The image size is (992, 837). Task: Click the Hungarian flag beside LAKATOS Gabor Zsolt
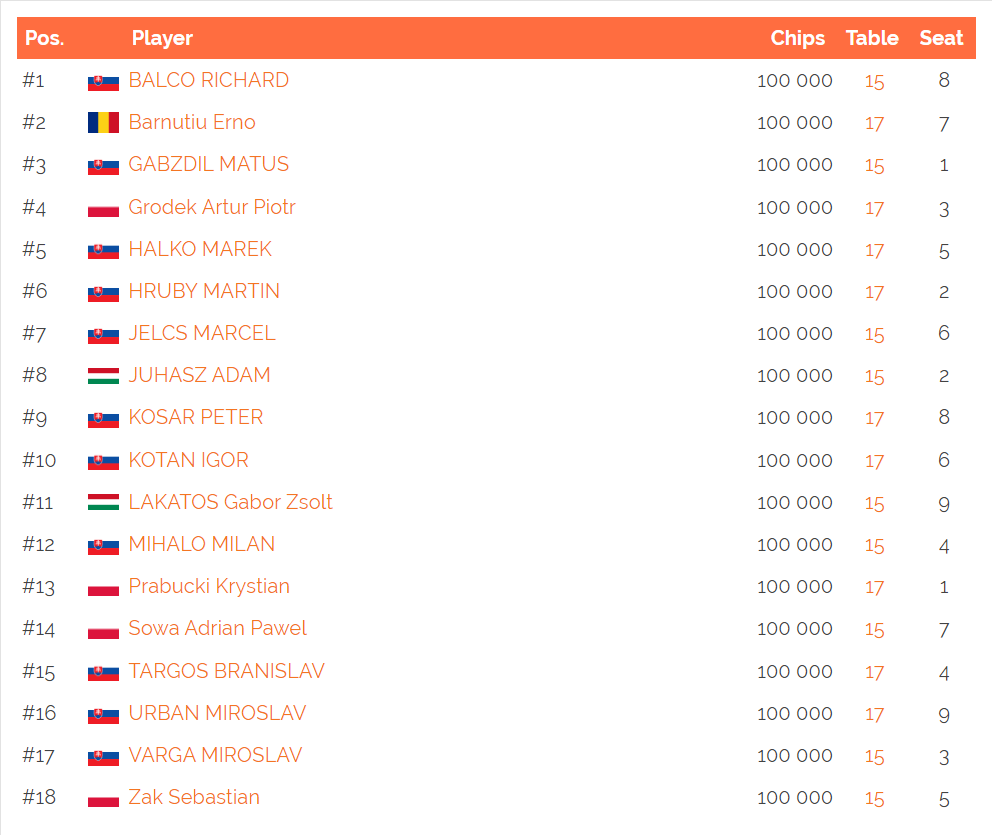pyautogui.click(x=103, y=503)
